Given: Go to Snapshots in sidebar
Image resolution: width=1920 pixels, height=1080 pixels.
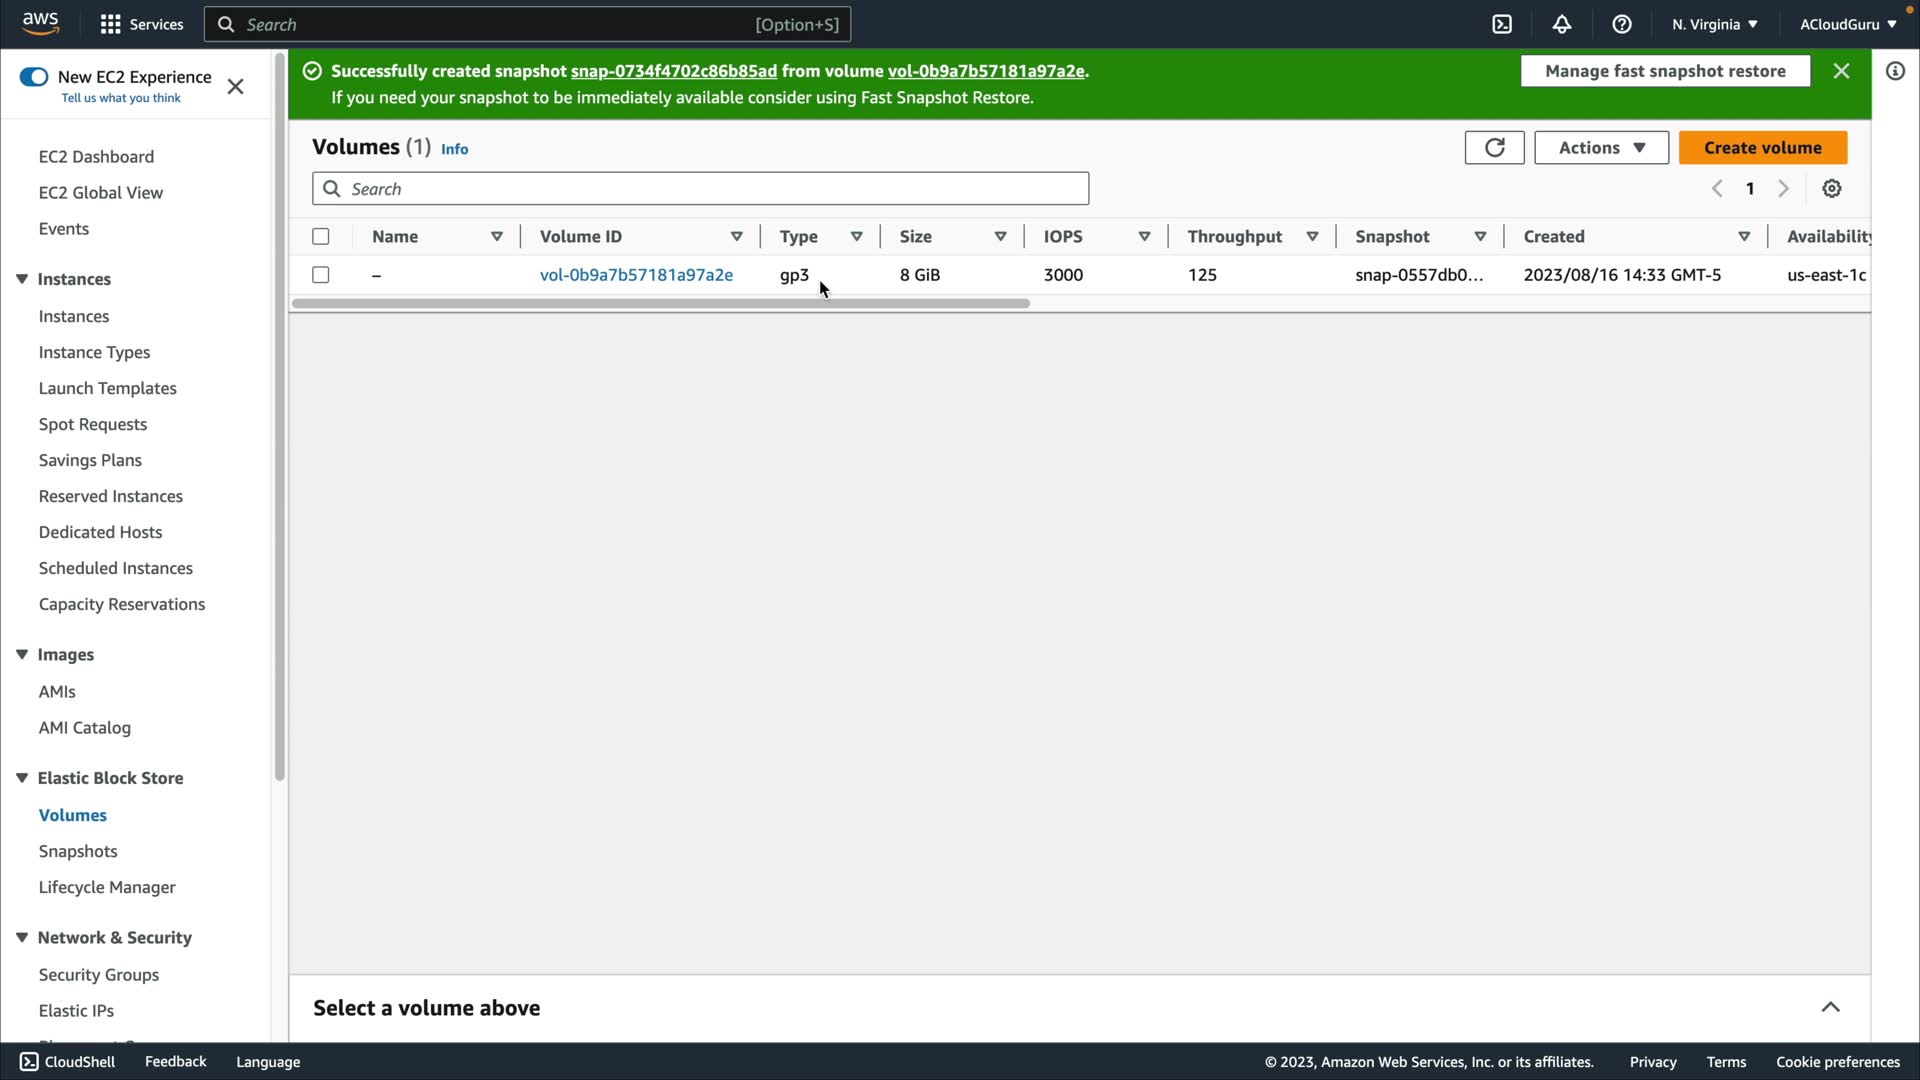Looking at the screenshot, I should pyautogui.click(x=78, y=851).
